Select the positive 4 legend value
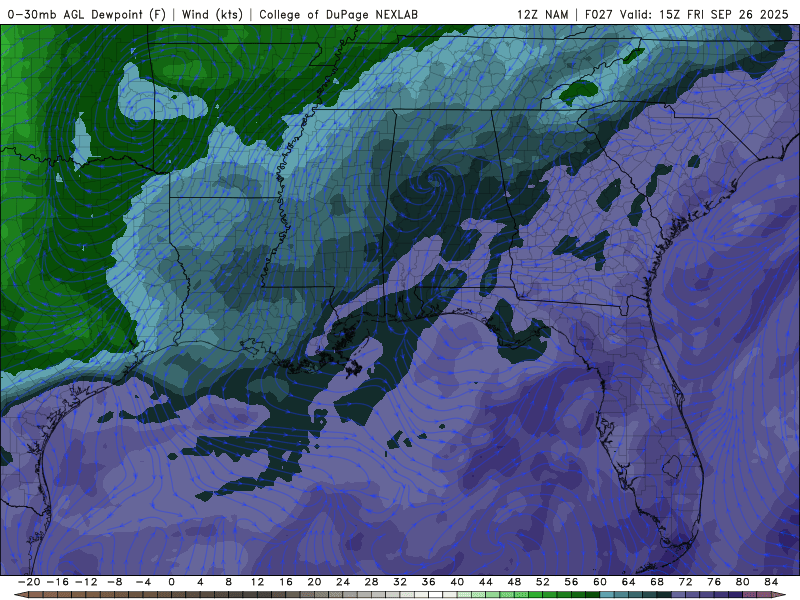This screenshot has height=600, width=800. tap(200, 582)
